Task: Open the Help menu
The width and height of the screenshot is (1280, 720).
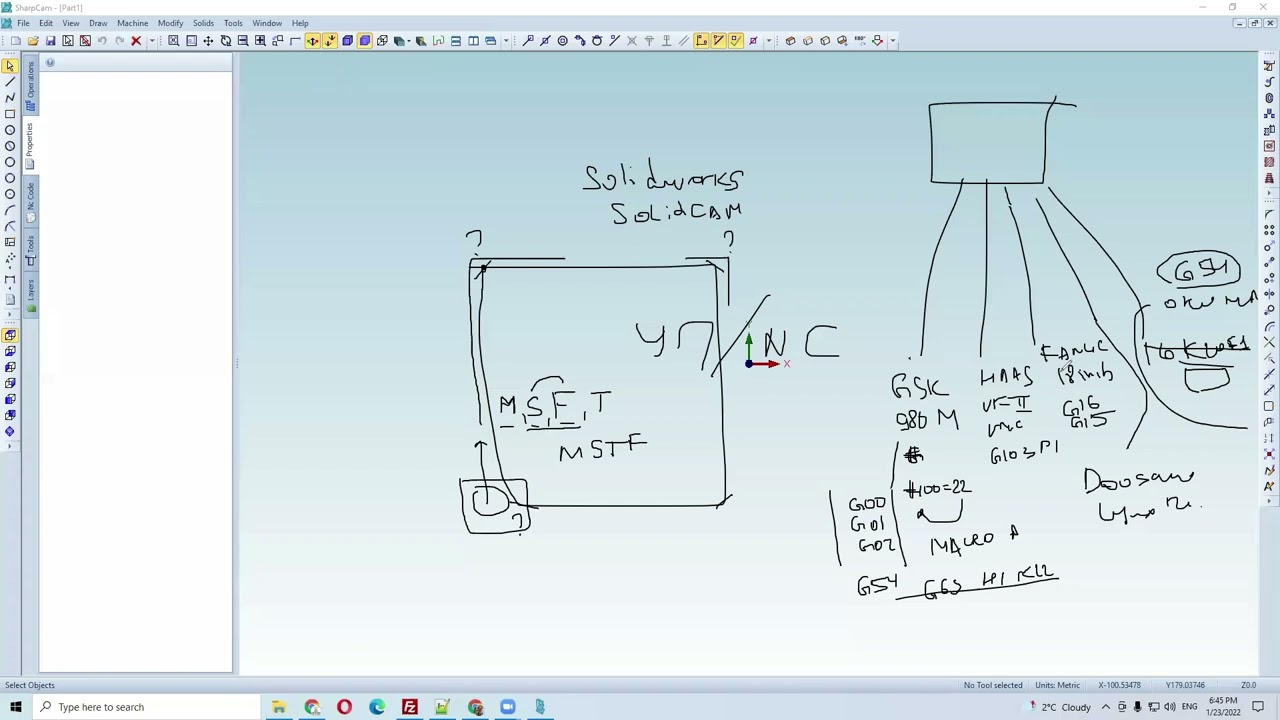Action: pos(300,23)
